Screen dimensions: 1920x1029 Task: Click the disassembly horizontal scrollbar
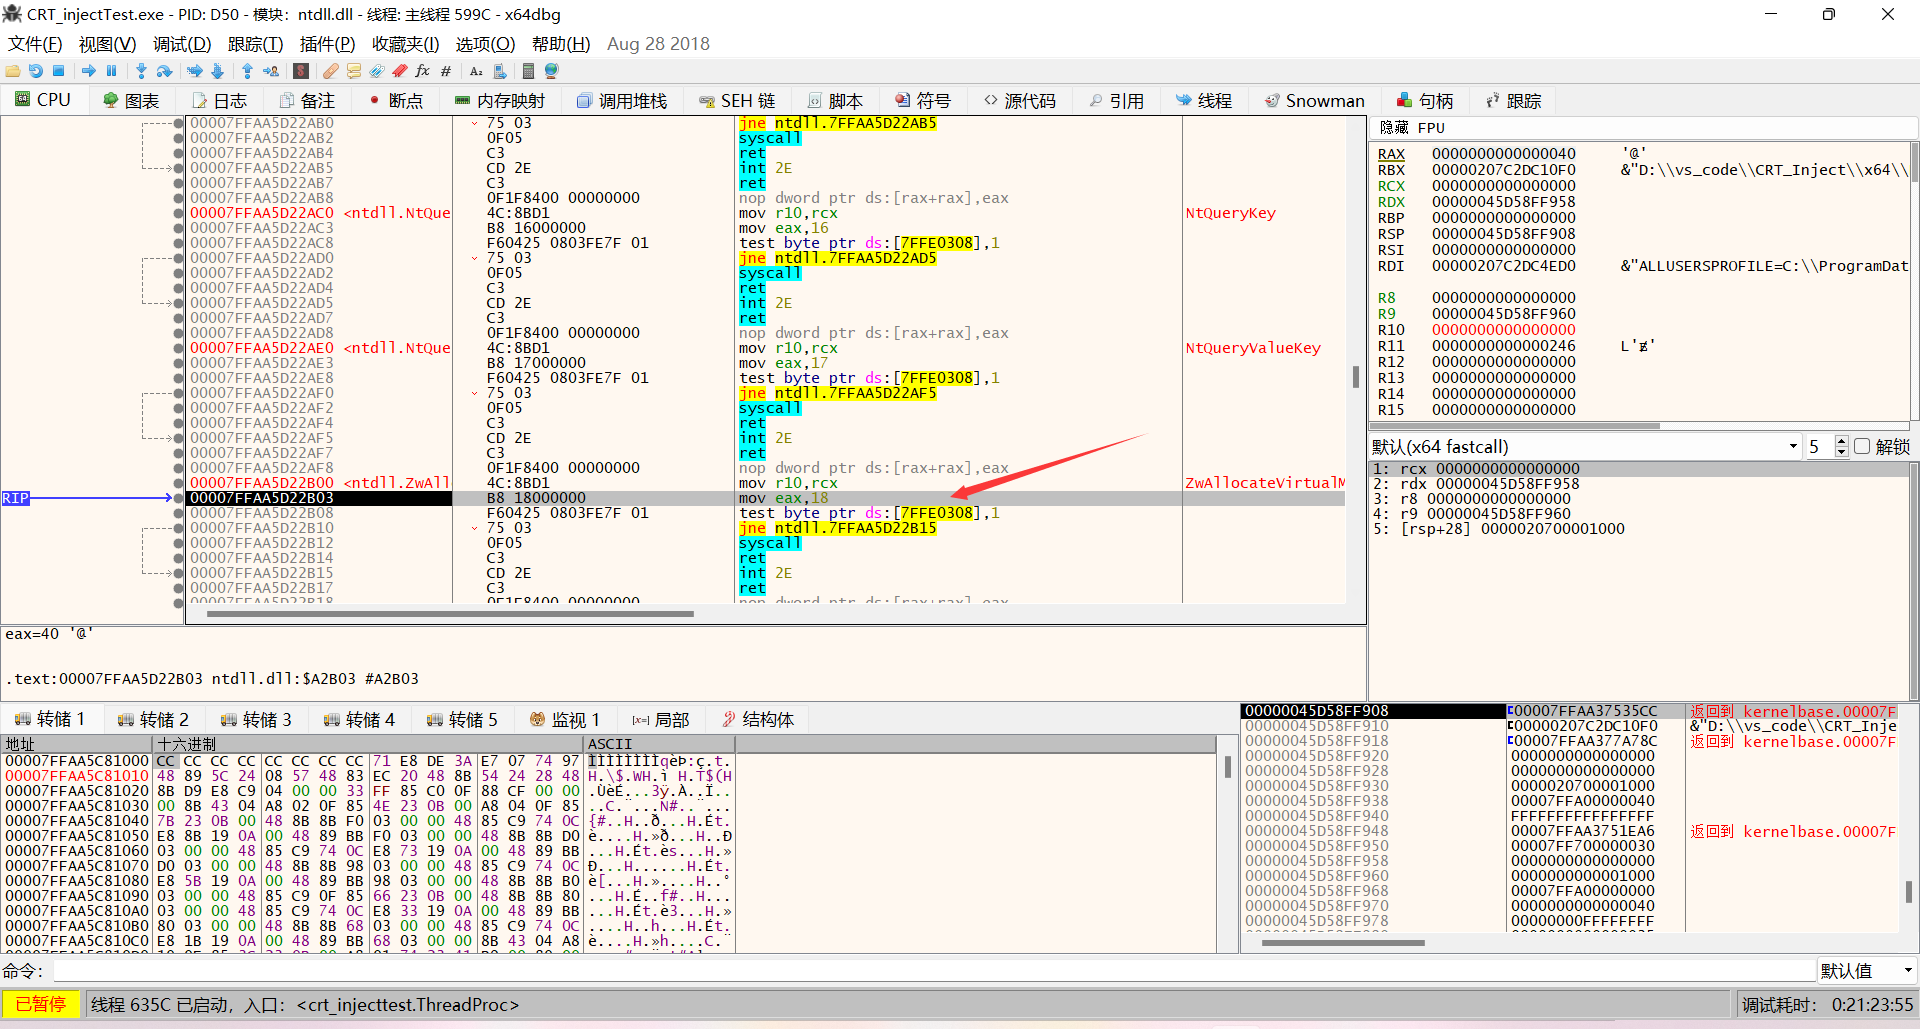click(450, 614)
